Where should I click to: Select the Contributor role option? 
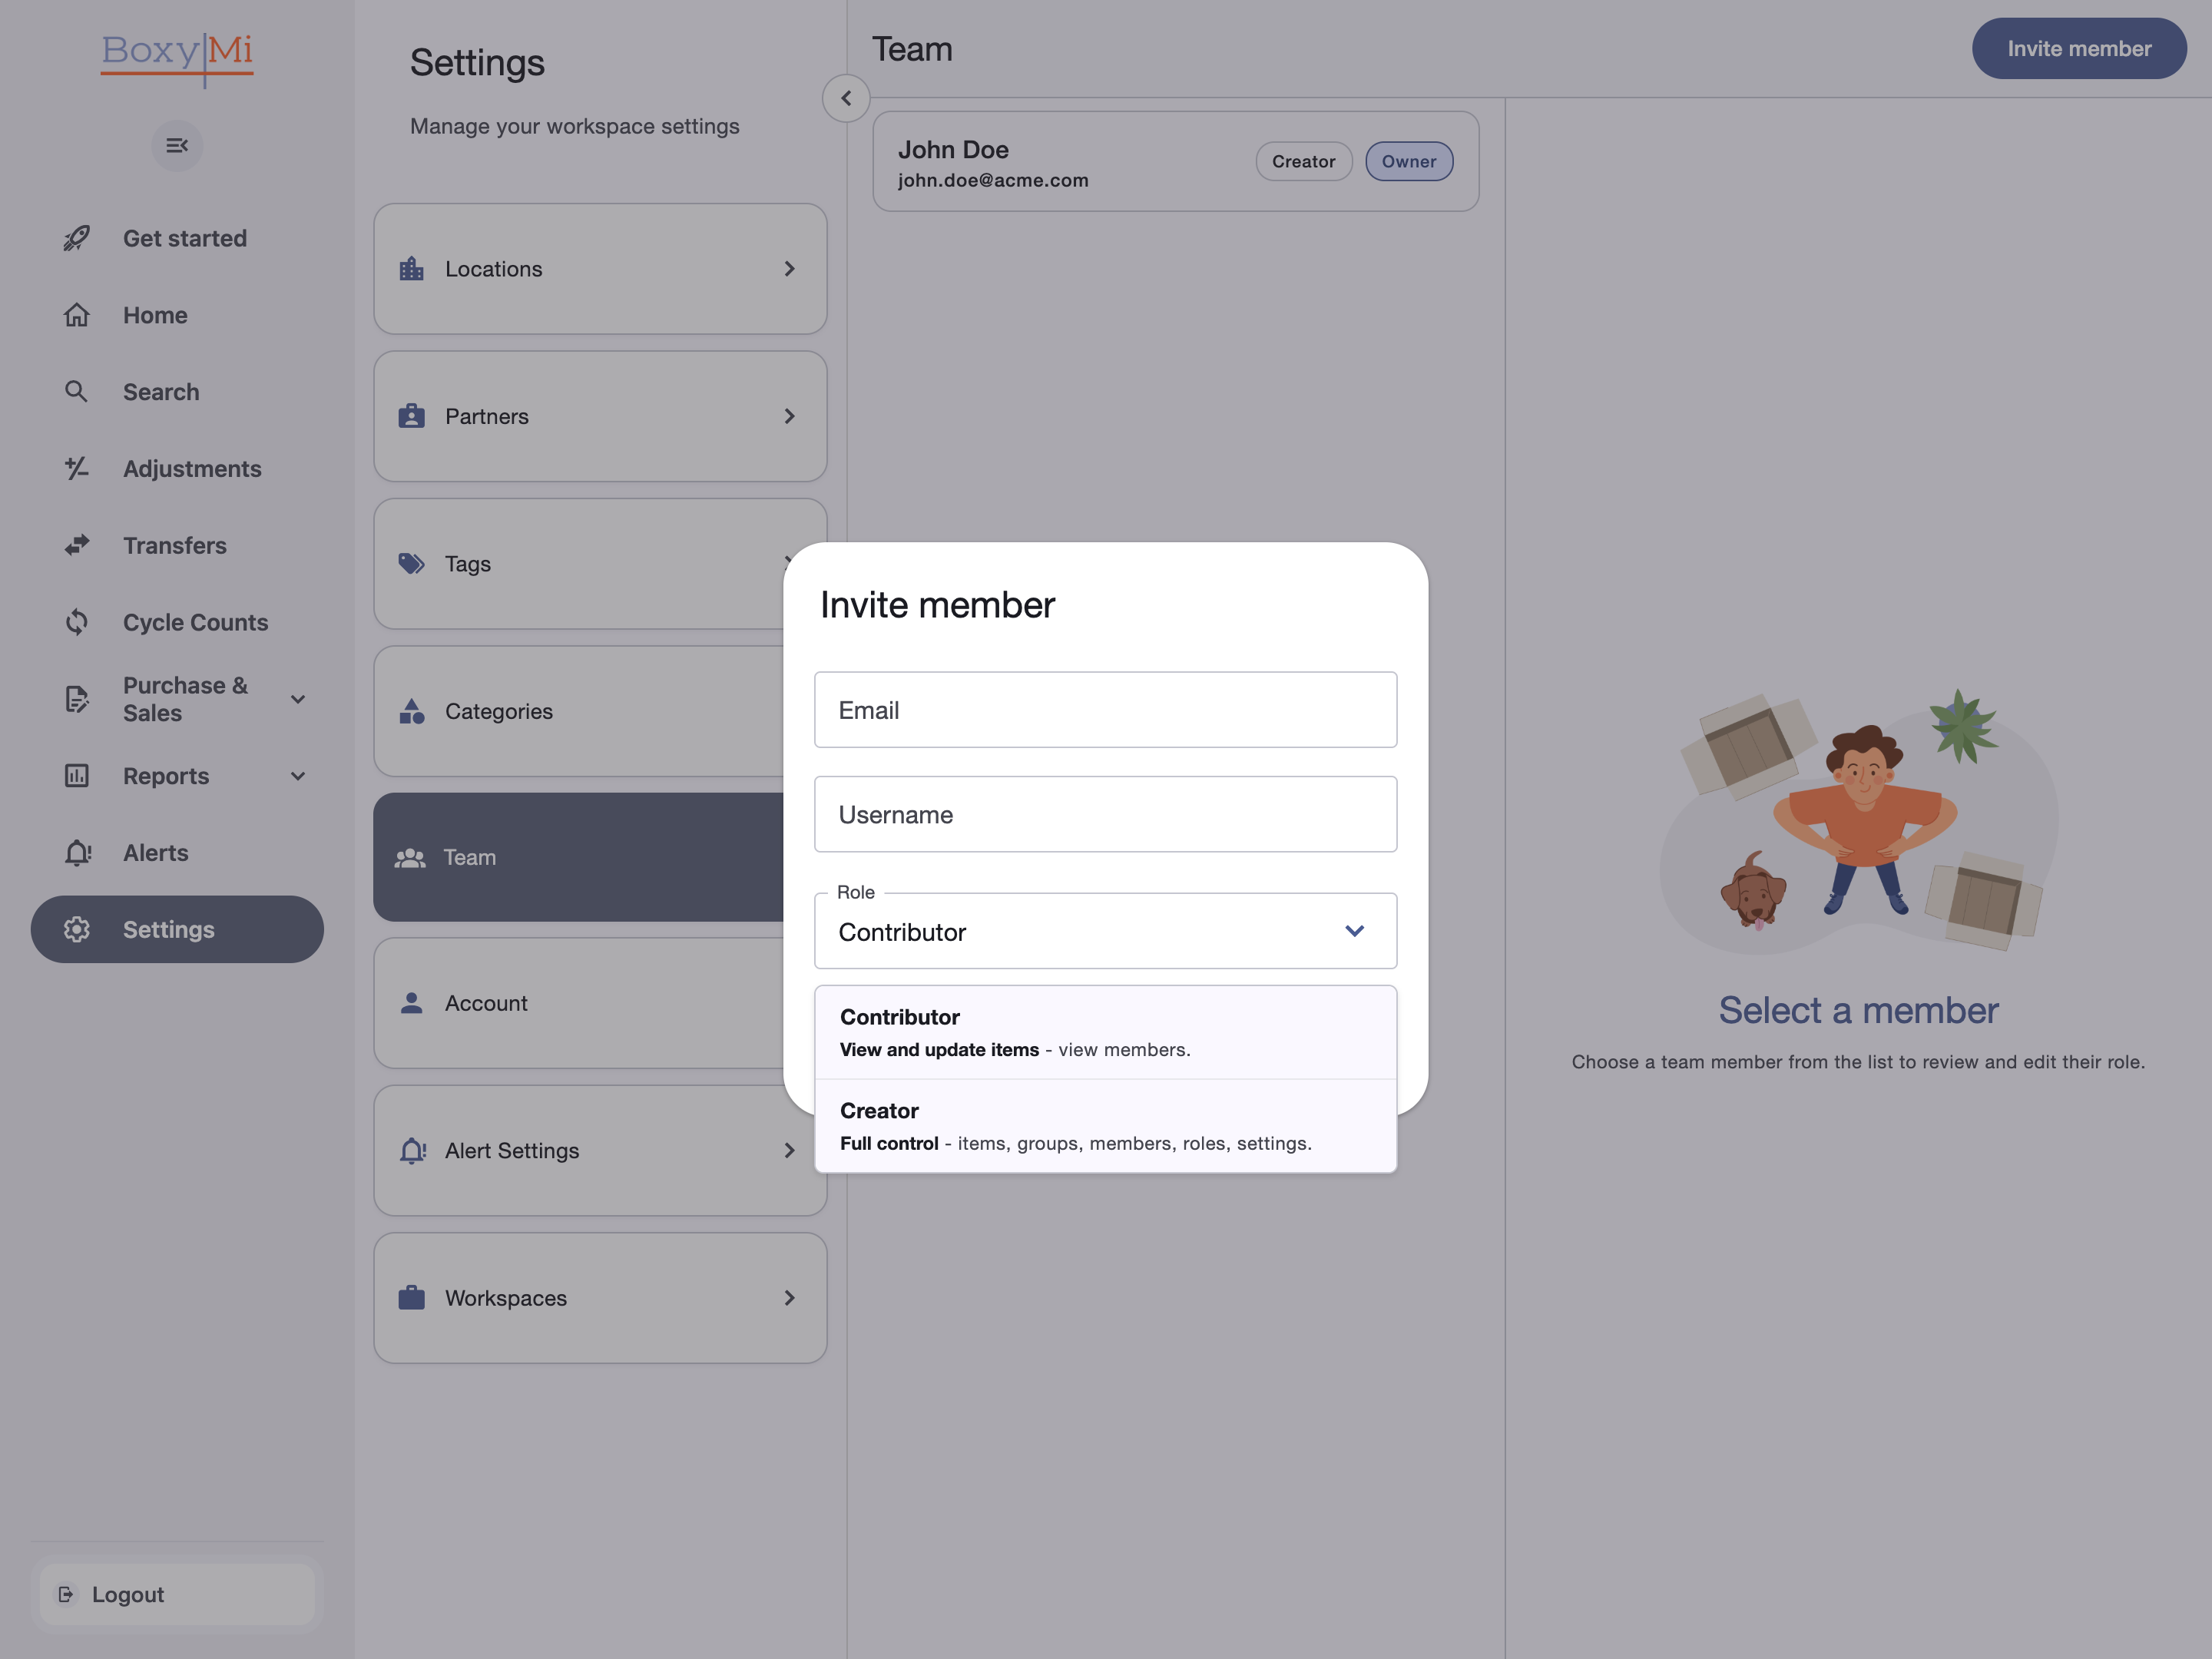click(x=1105, y=1032)
